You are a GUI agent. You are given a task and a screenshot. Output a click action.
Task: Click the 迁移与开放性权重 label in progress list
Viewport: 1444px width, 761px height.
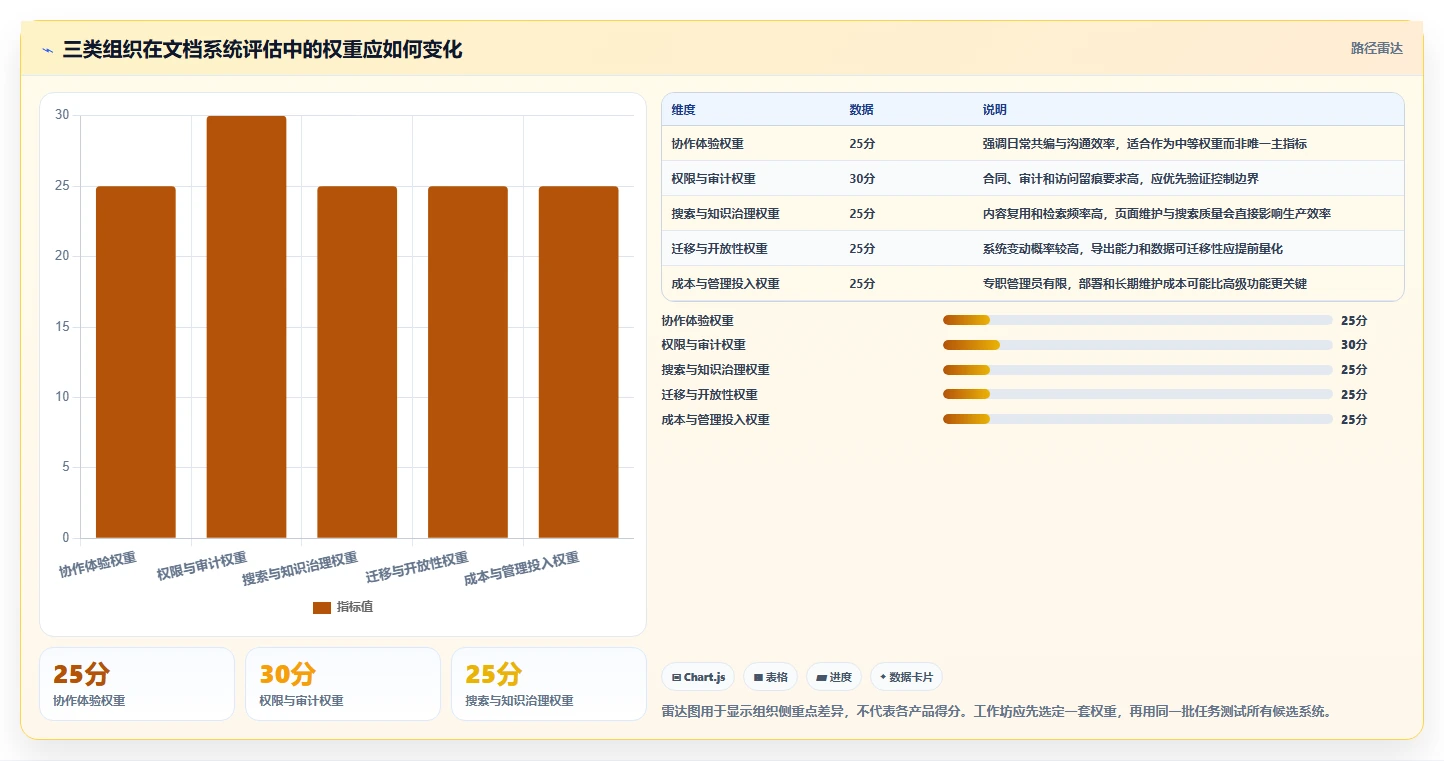pos(710,395)
